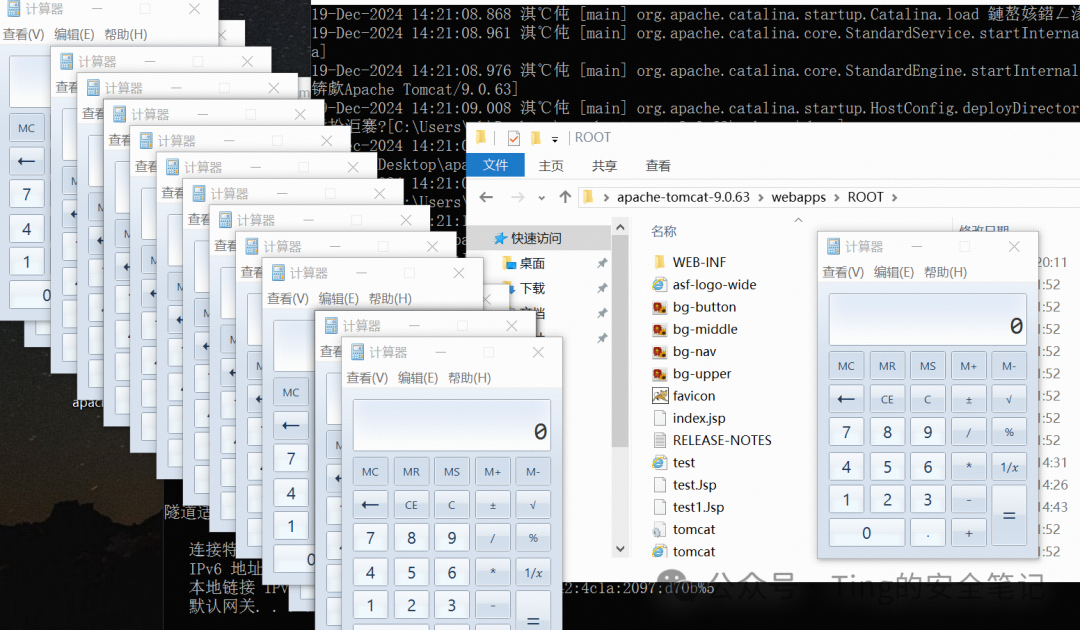Switch to the 共享 ribbon tab

click(604, 165)
